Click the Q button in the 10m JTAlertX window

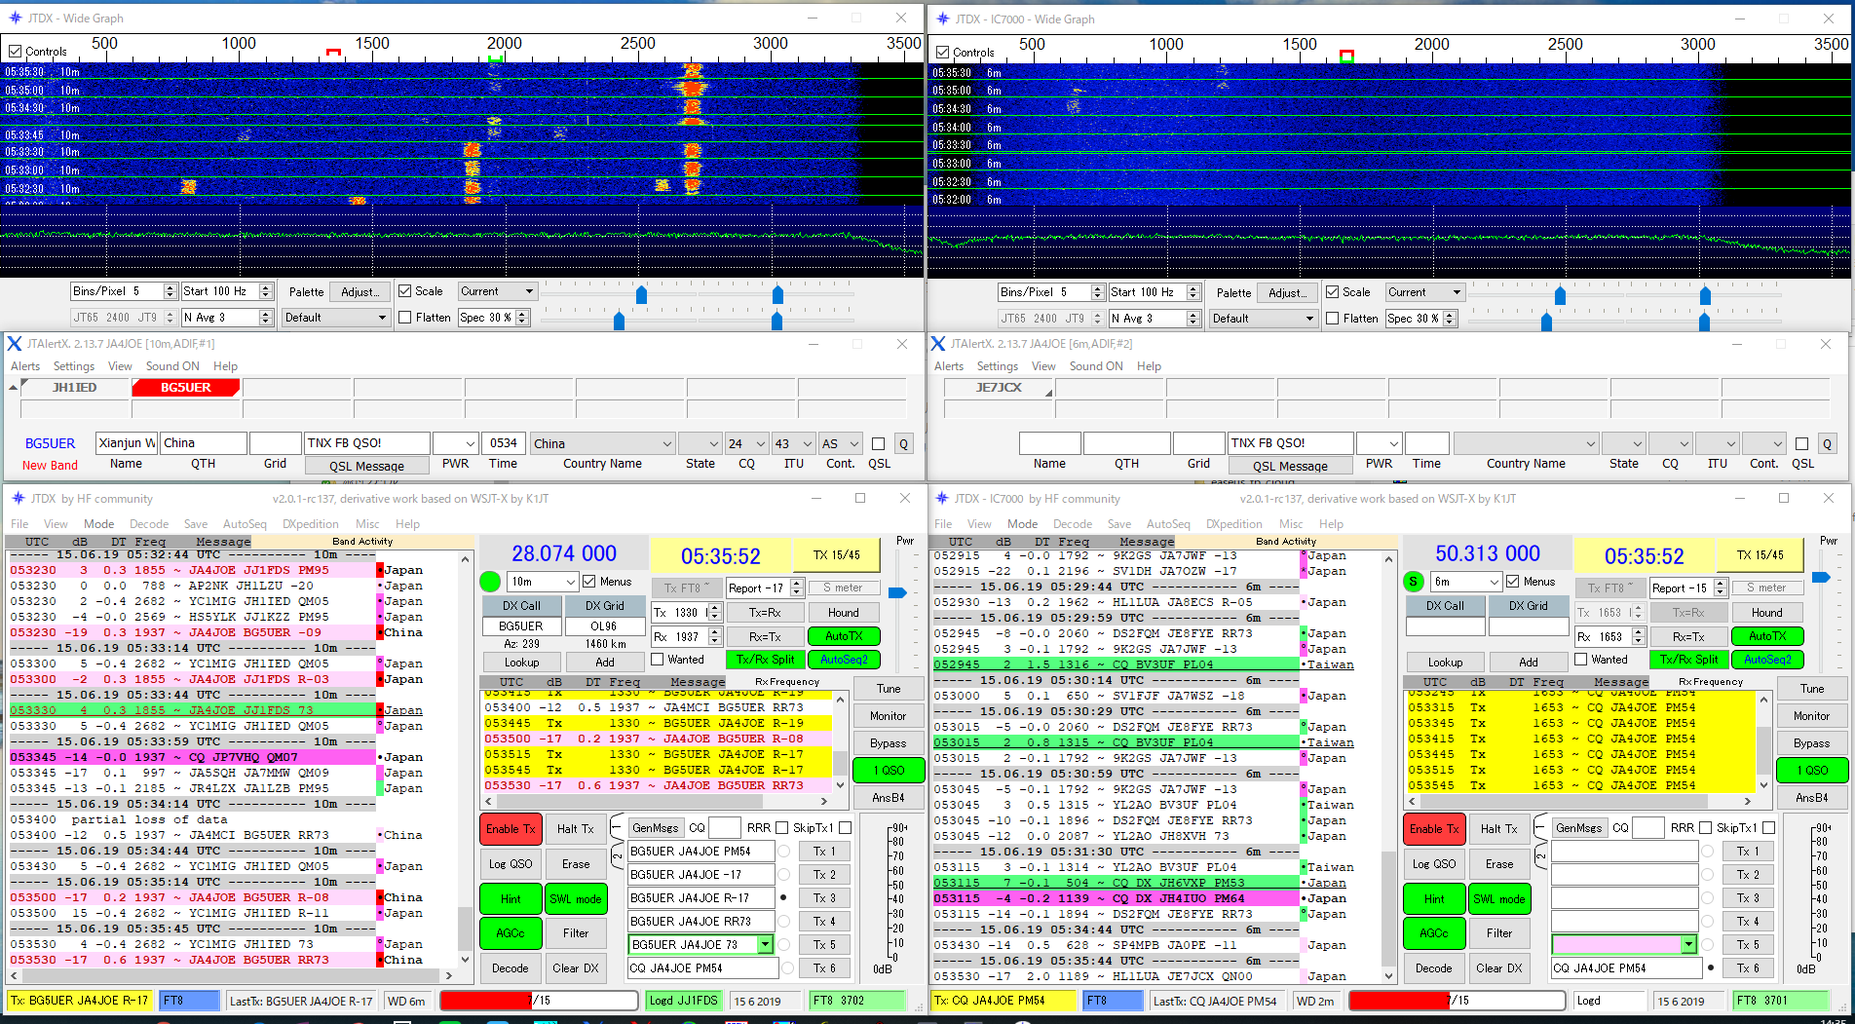click(x=903, y=444)
